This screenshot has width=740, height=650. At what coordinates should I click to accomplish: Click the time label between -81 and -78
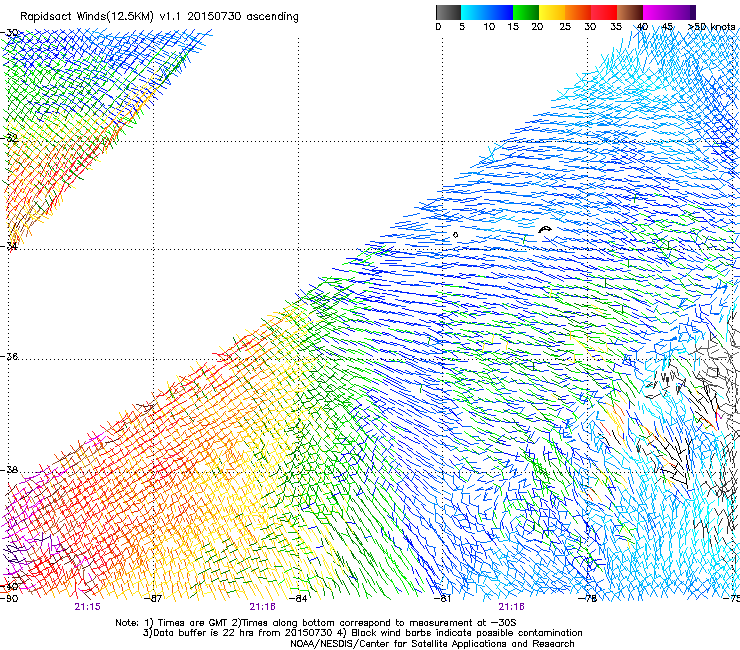(512, 607)
